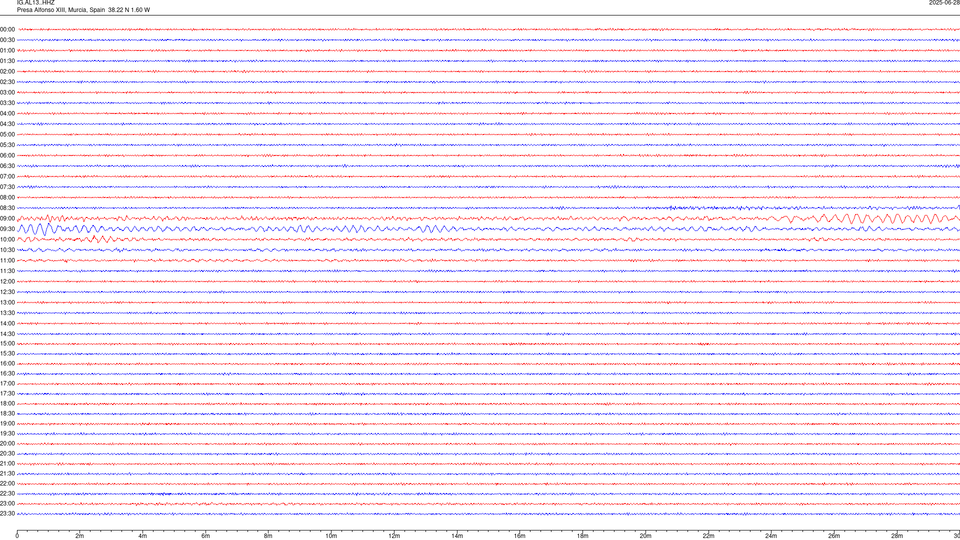The width and height of the screenshot is (960, 540).
Task: Click the station code "IG.AL13..HHZ"
Action: [36, 2]
